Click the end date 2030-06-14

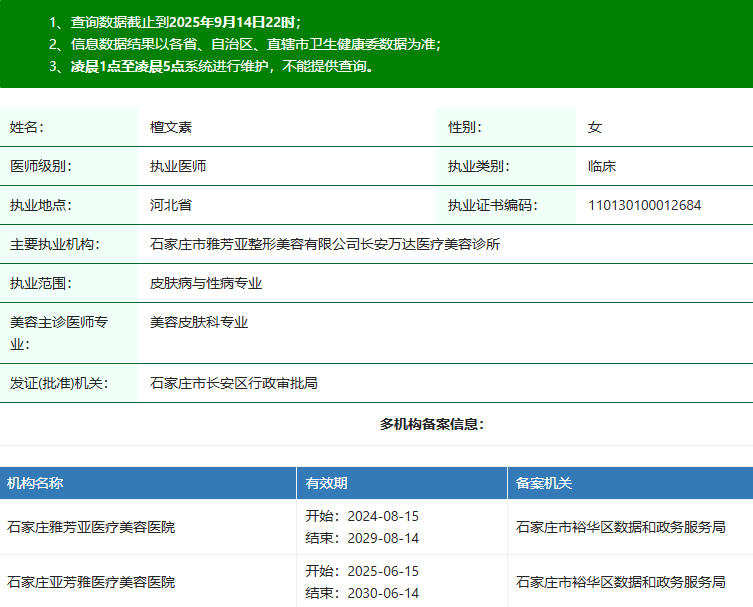(383, 592)
